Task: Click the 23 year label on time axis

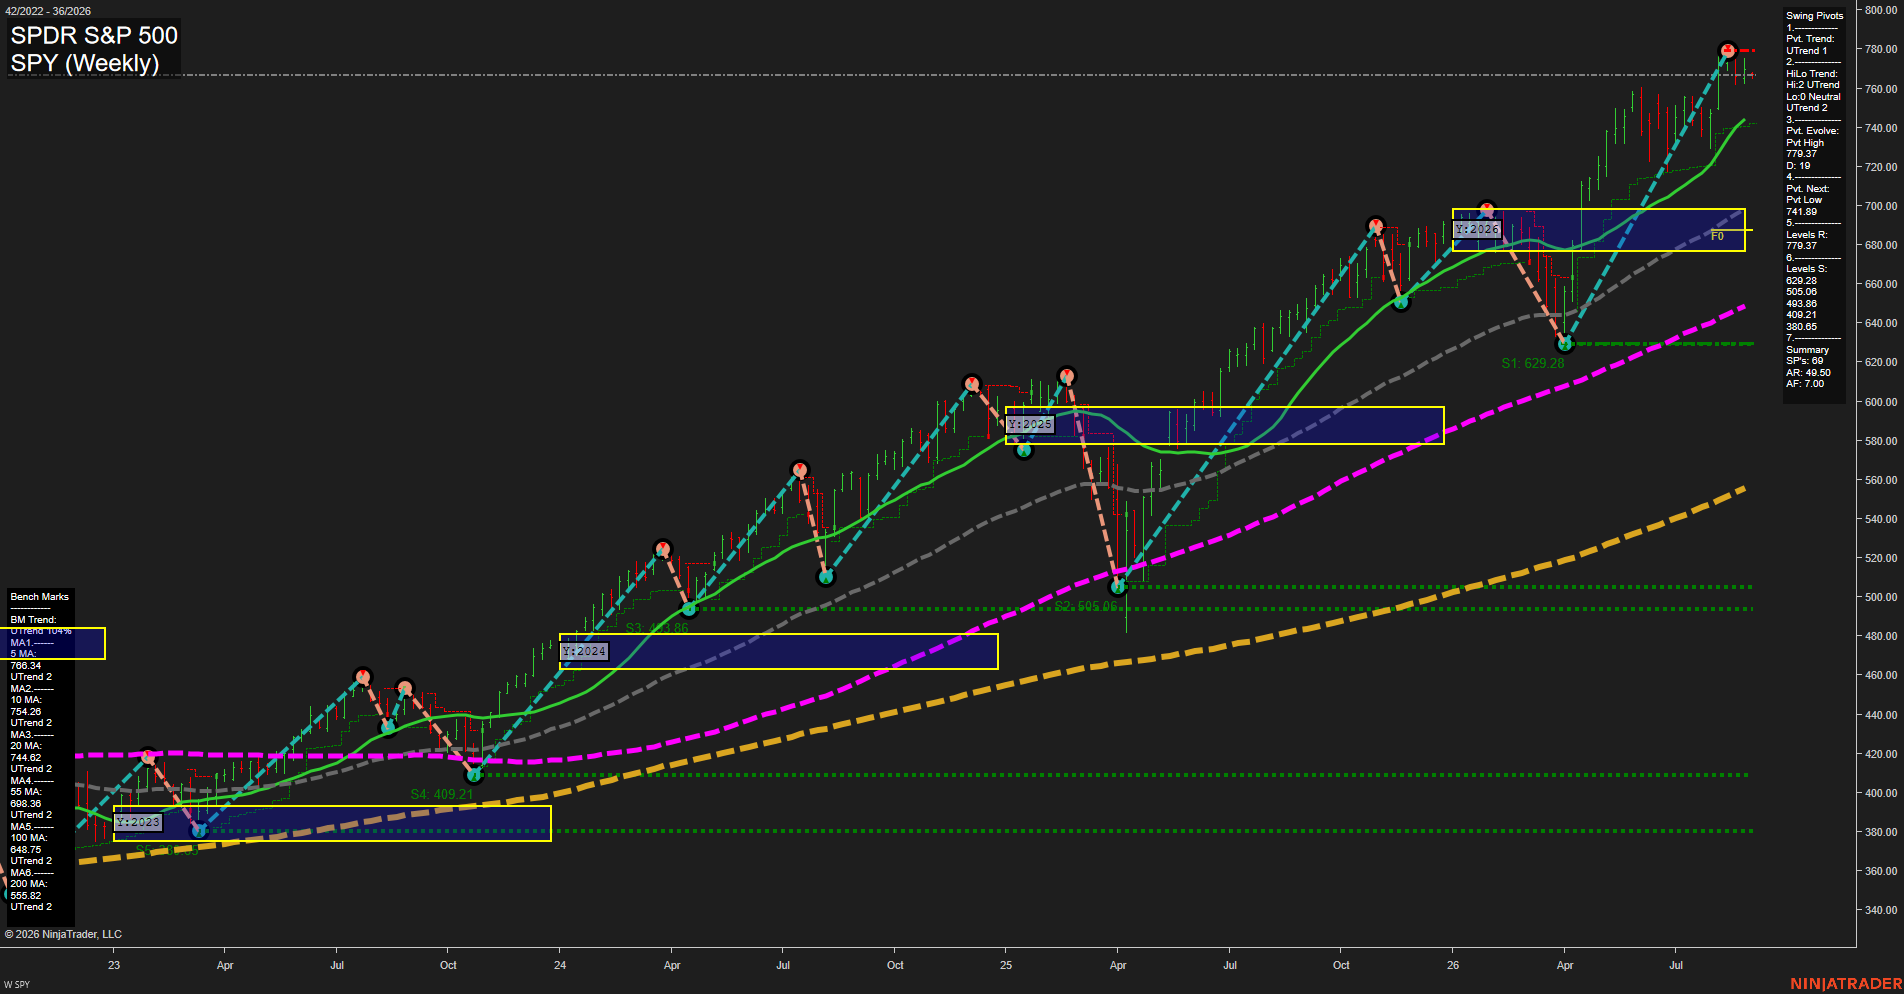Action: pyautogui.click(x=114, y=965)
